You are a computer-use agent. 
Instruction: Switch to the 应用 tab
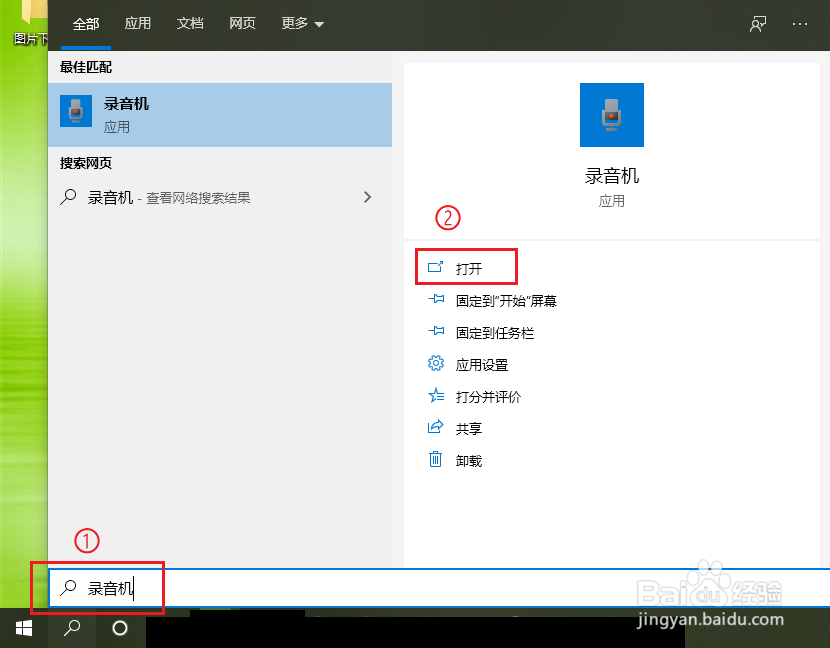pos(138,23)
